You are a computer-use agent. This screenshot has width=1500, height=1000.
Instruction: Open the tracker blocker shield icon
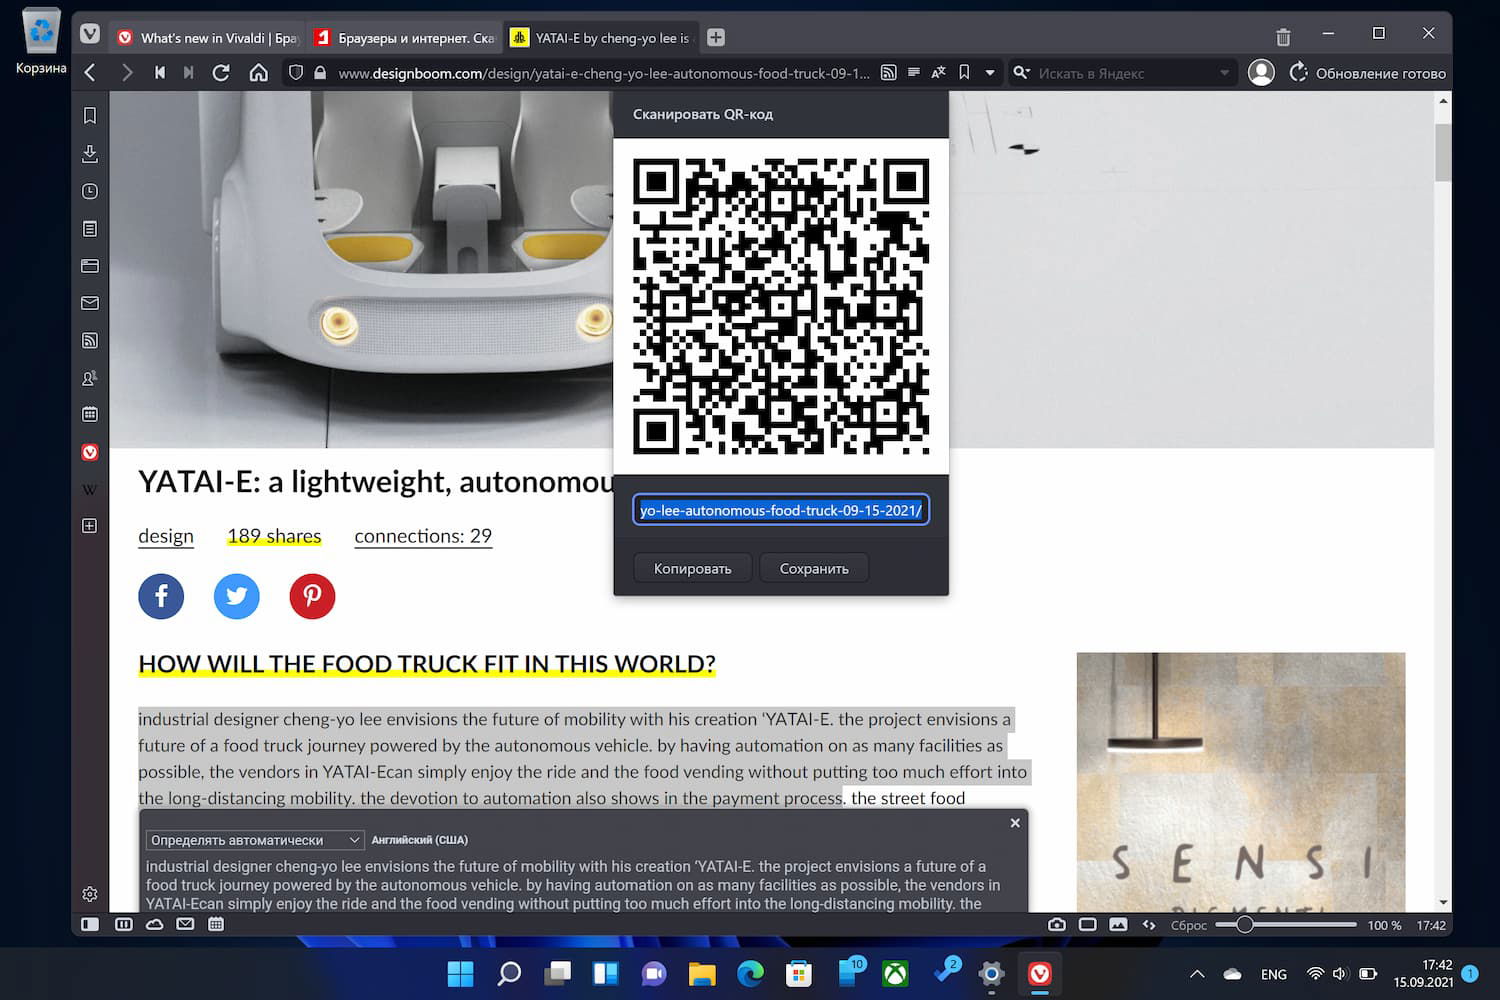coord(296,73)
